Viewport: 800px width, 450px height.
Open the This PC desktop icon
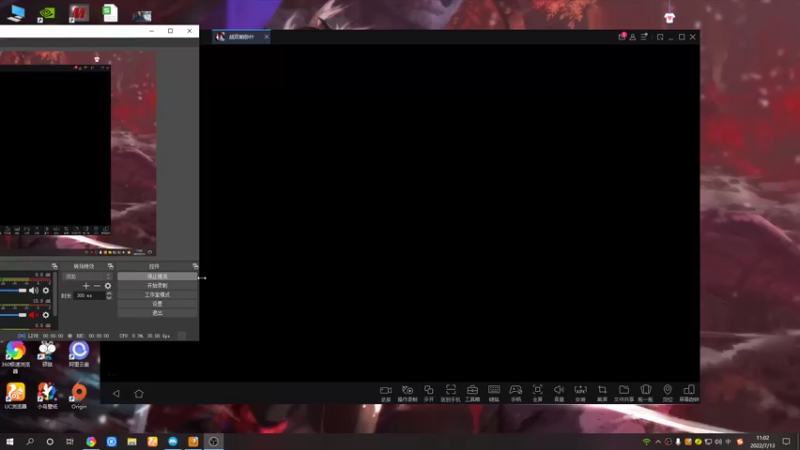[15, 13]
